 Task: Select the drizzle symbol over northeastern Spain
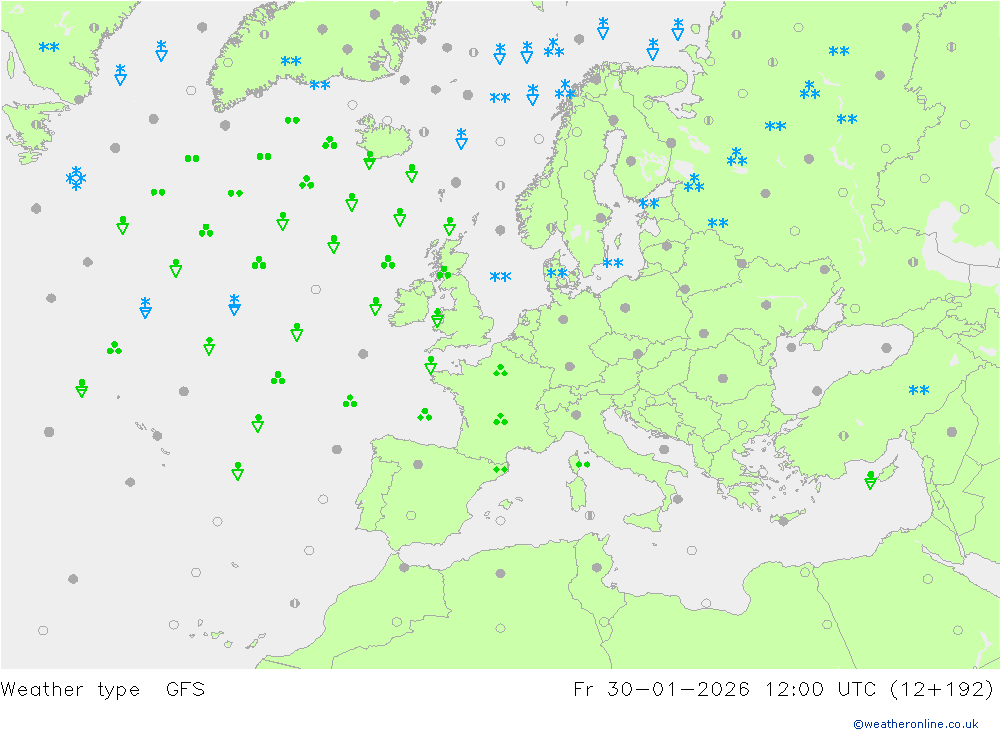tap(500, 470)
